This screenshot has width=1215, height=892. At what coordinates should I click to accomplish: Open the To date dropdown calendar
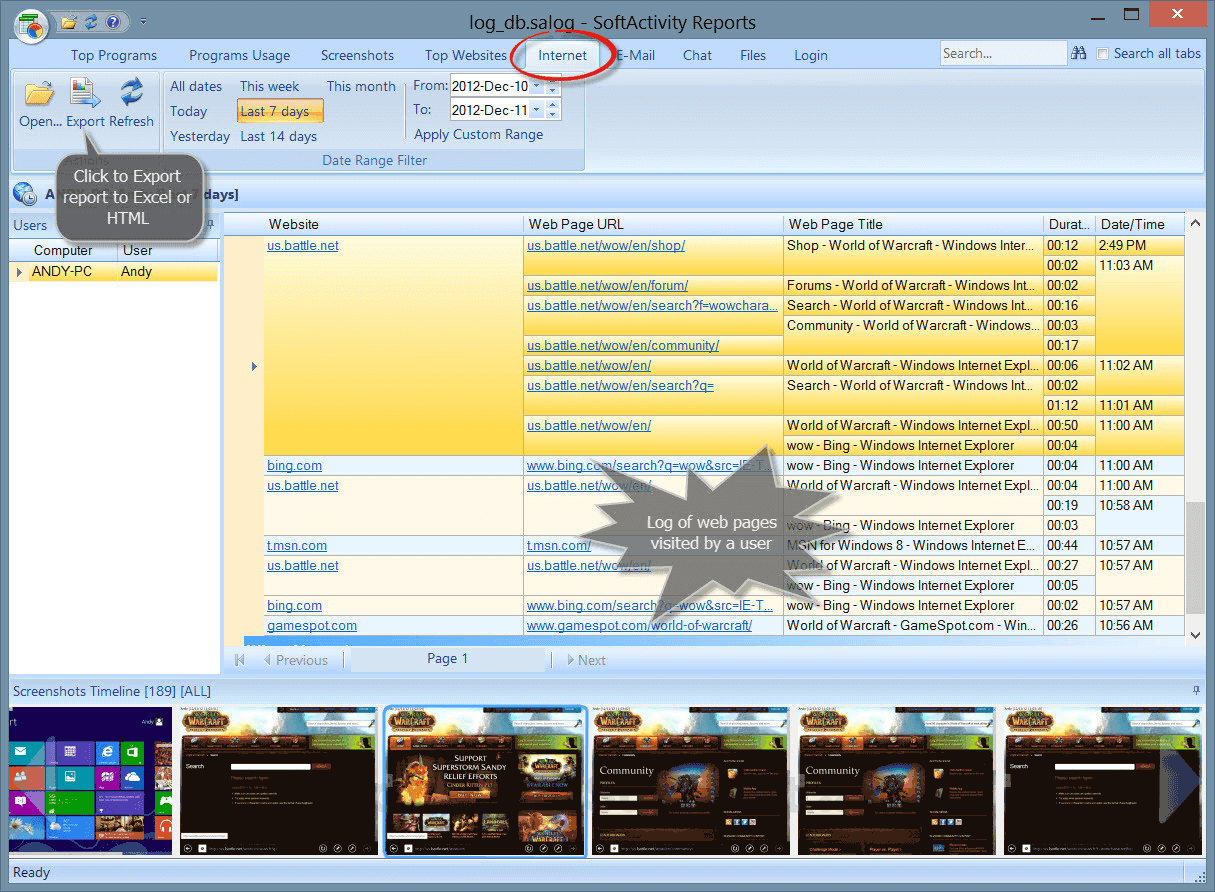537,110
